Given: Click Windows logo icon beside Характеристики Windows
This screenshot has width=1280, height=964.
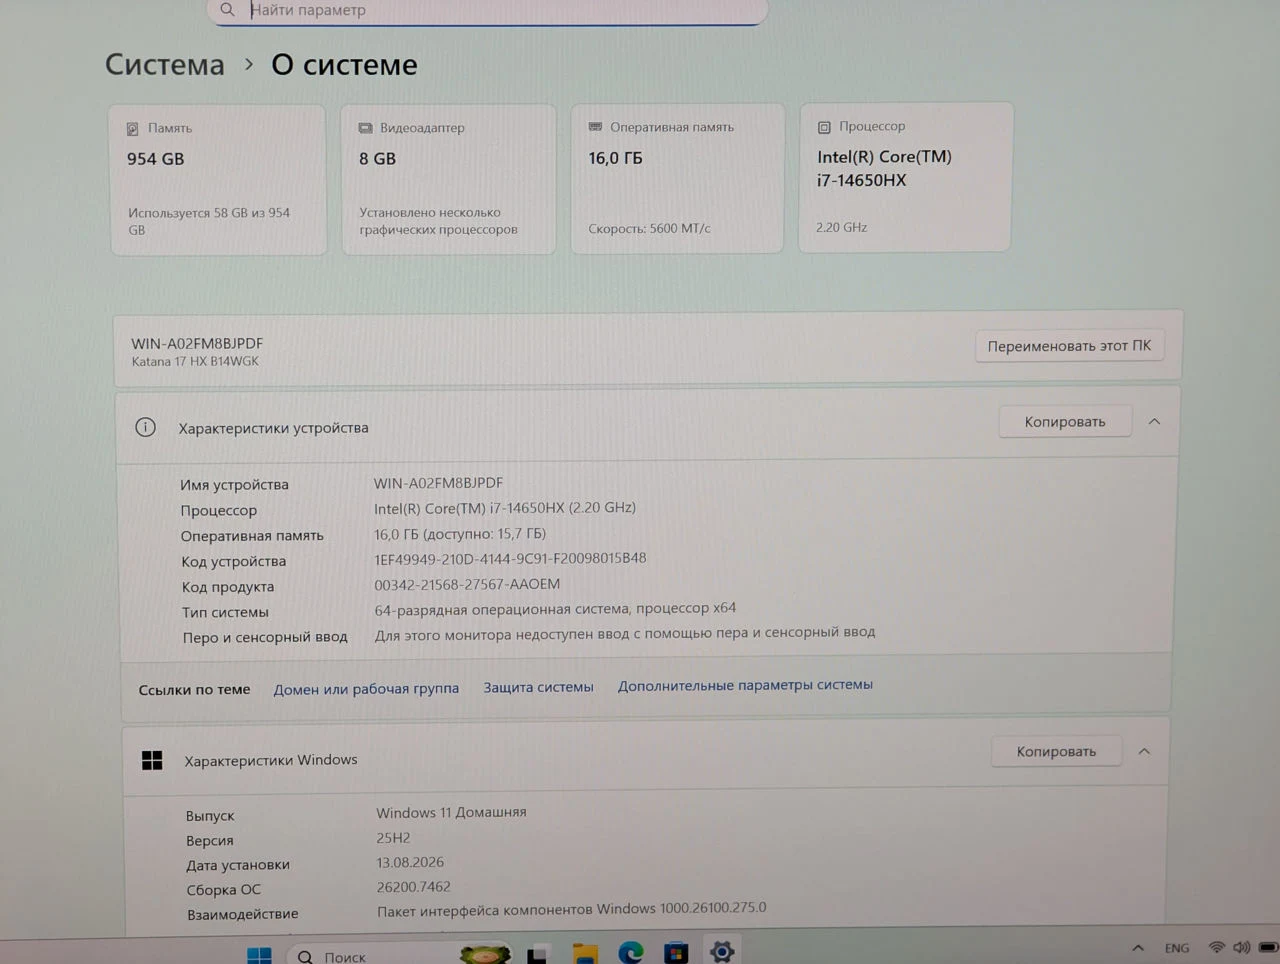Looking at the screenshot, I should click(x=152, y=761).
